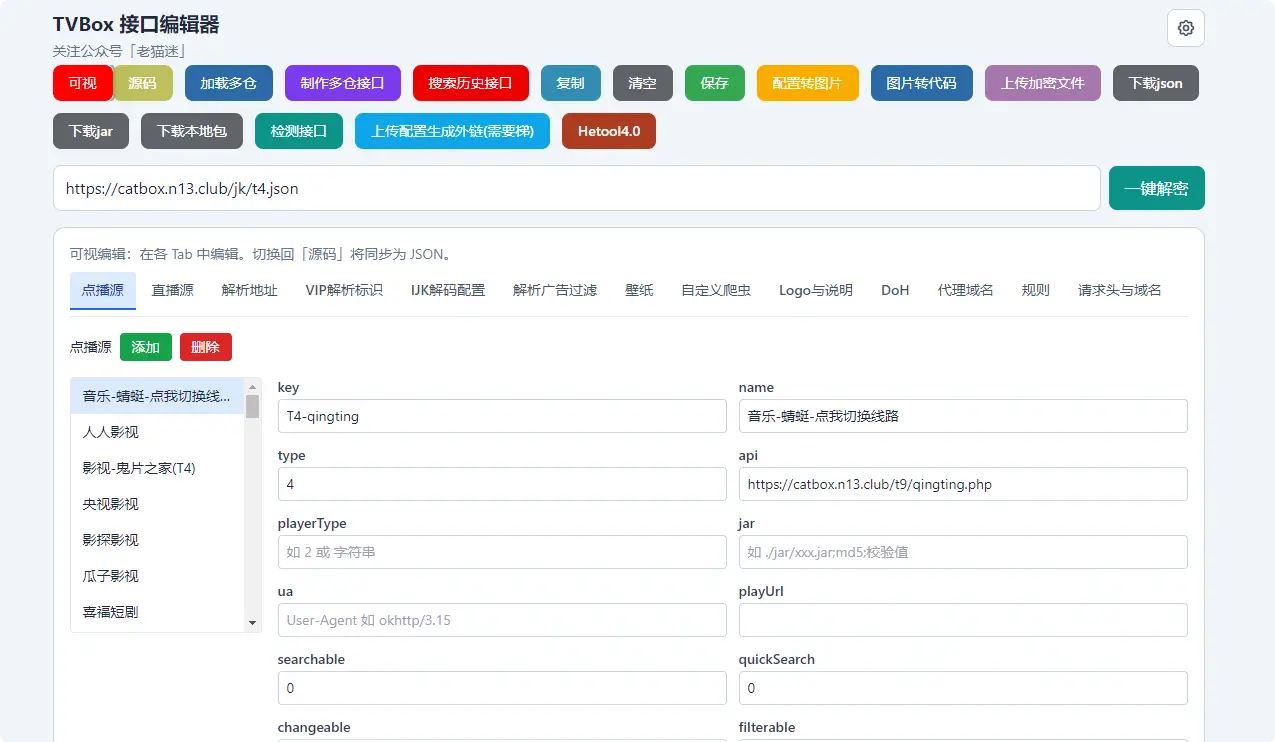Click the 清空 clear button
The width and height of the screenshot is (1275, 742).
click(642, 83)
